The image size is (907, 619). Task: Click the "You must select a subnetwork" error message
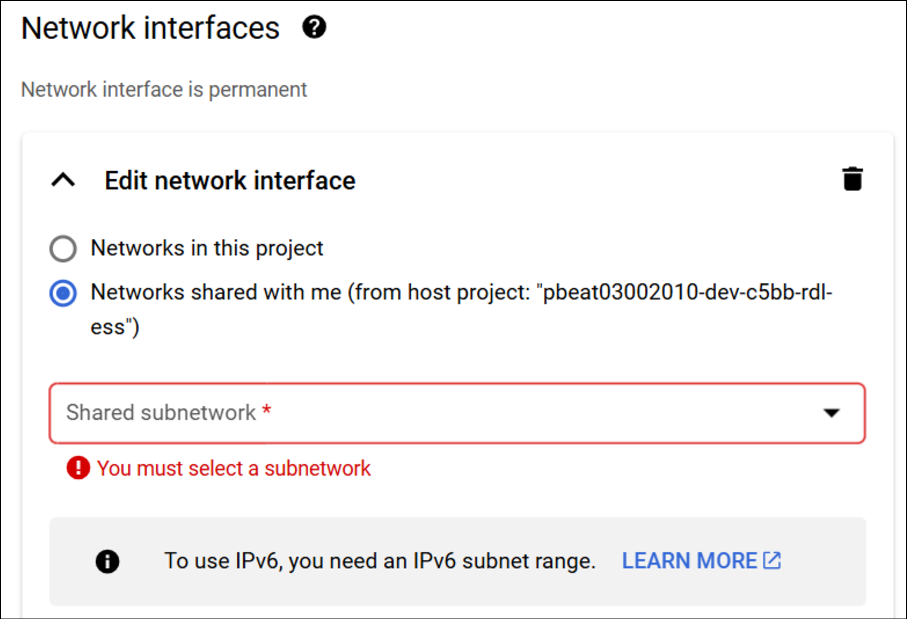tap(234, 468)
